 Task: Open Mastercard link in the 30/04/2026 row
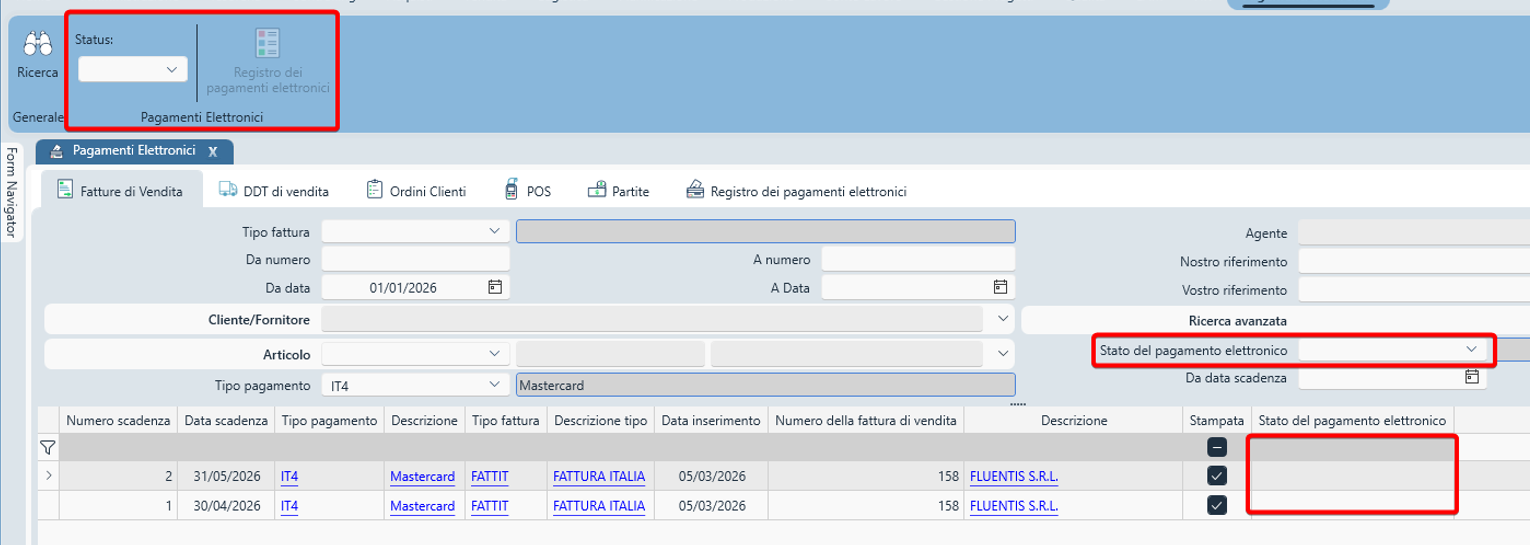pos(423,506)
